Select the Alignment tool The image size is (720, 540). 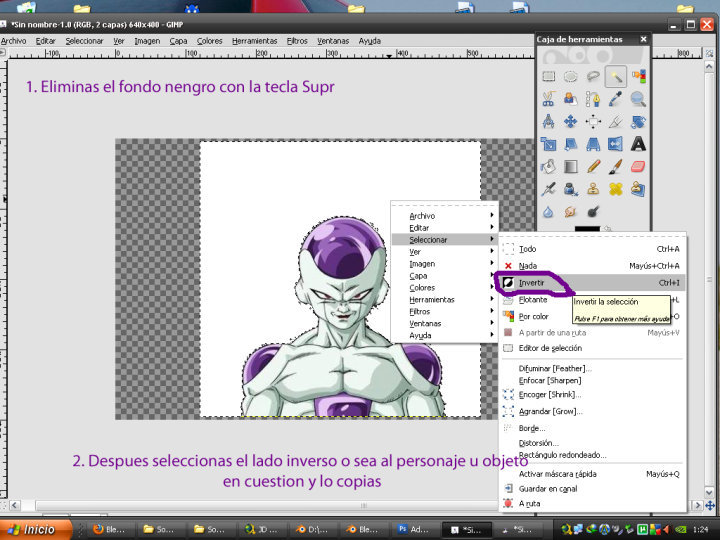click(593, 121)
